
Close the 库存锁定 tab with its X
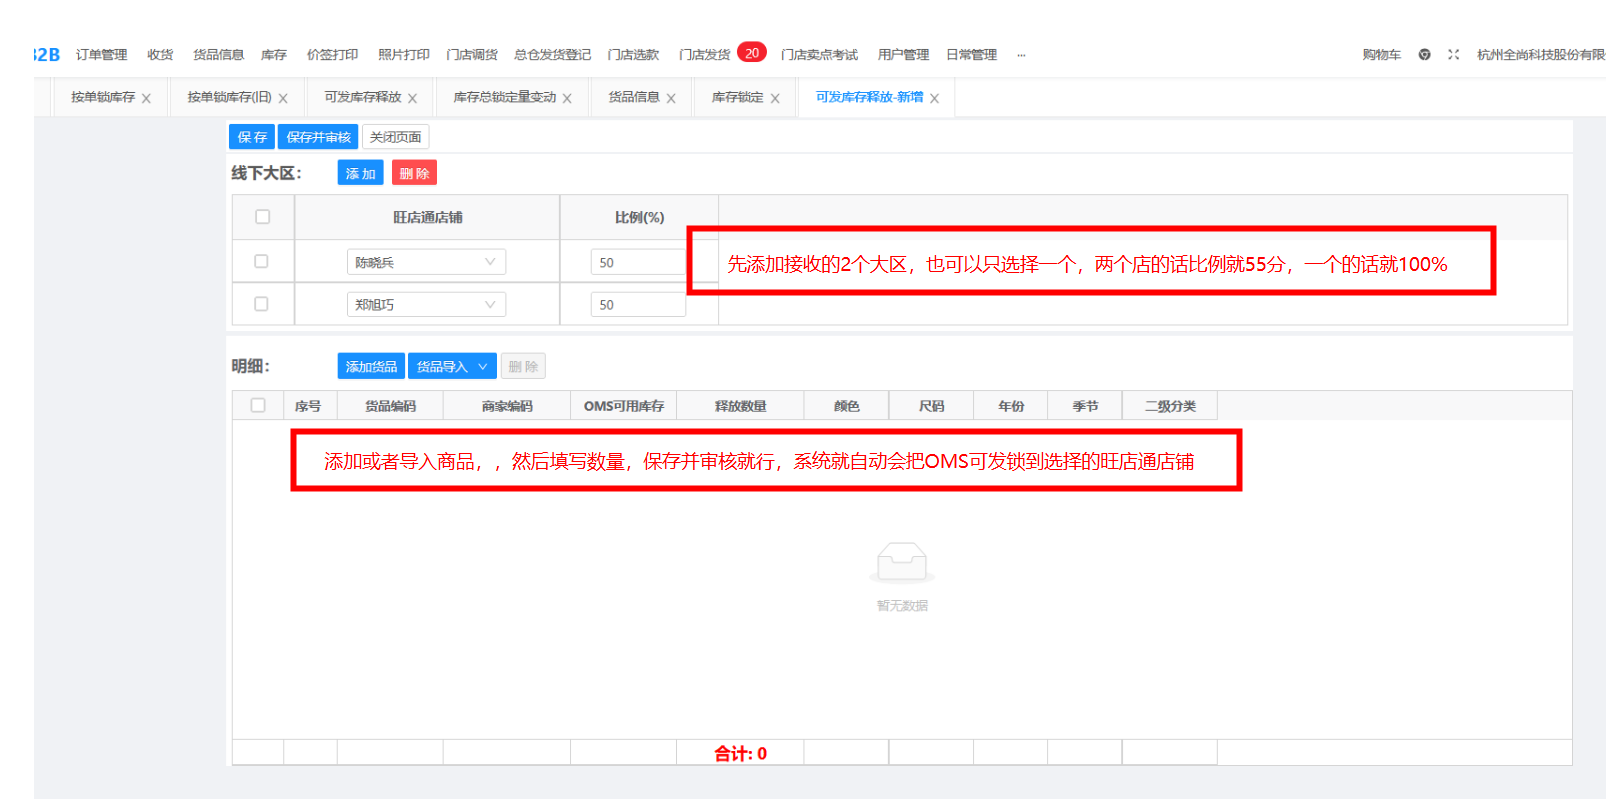[775, 99]
